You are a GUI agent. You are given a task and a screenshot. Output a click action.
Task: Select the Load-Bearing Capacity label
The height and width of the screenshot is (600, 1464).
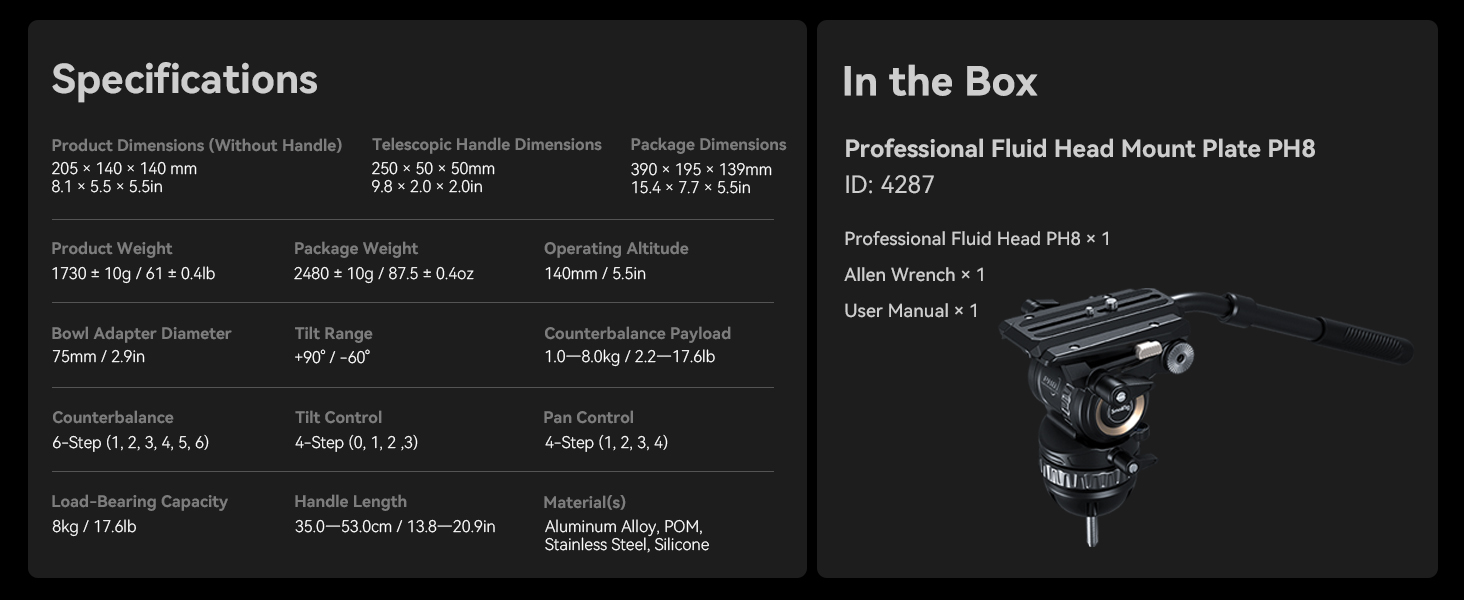tap(140, 502)
